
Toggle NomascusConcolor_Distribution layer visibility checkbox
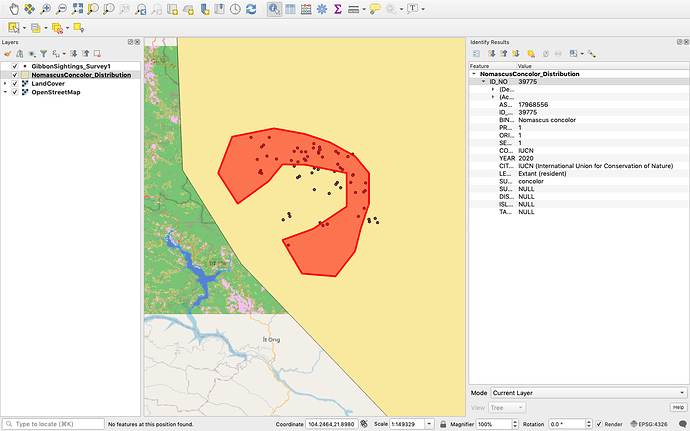[15, 75]
